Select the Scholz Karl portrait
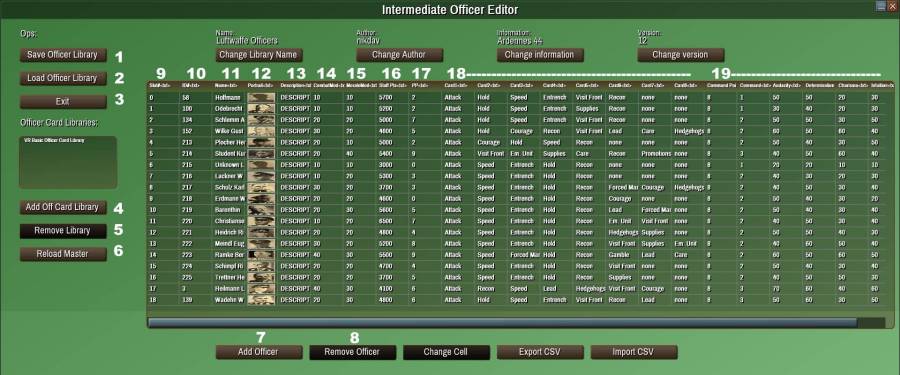The height and width of the screenshot is (375, 900). click(261, 187)
